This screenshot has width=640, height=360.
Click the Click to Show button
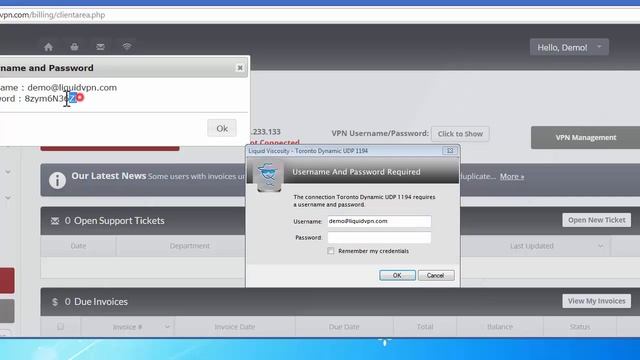(460, 134)
